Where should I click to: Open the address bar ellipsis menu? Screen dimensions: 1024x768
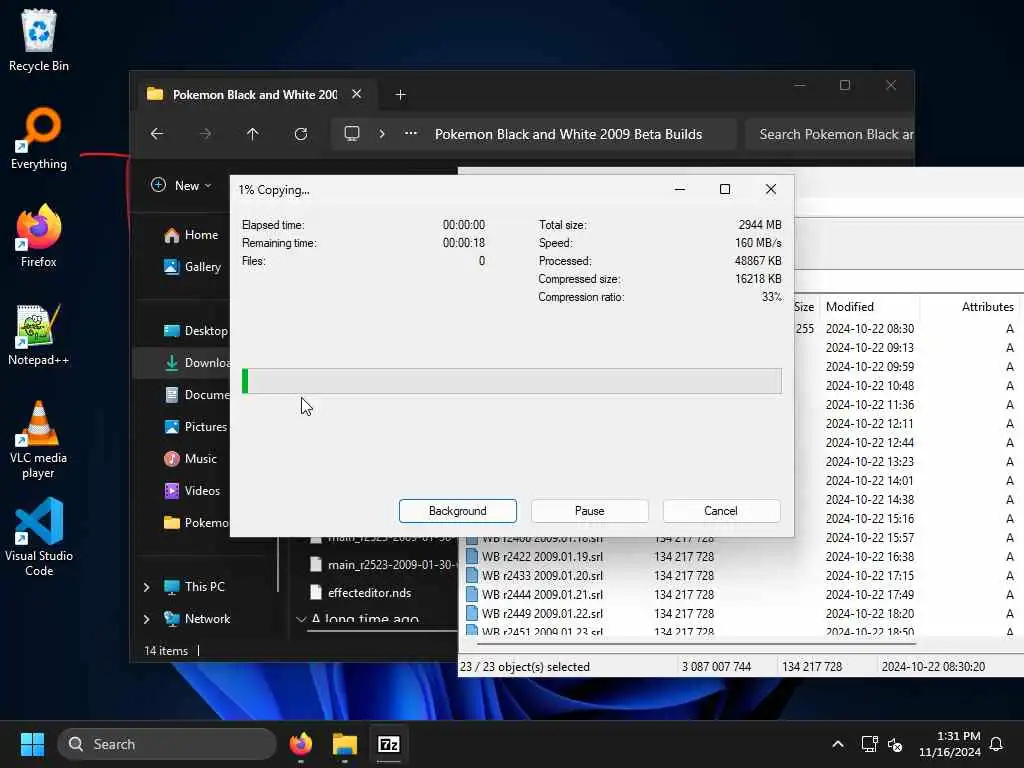click(411, 134)
